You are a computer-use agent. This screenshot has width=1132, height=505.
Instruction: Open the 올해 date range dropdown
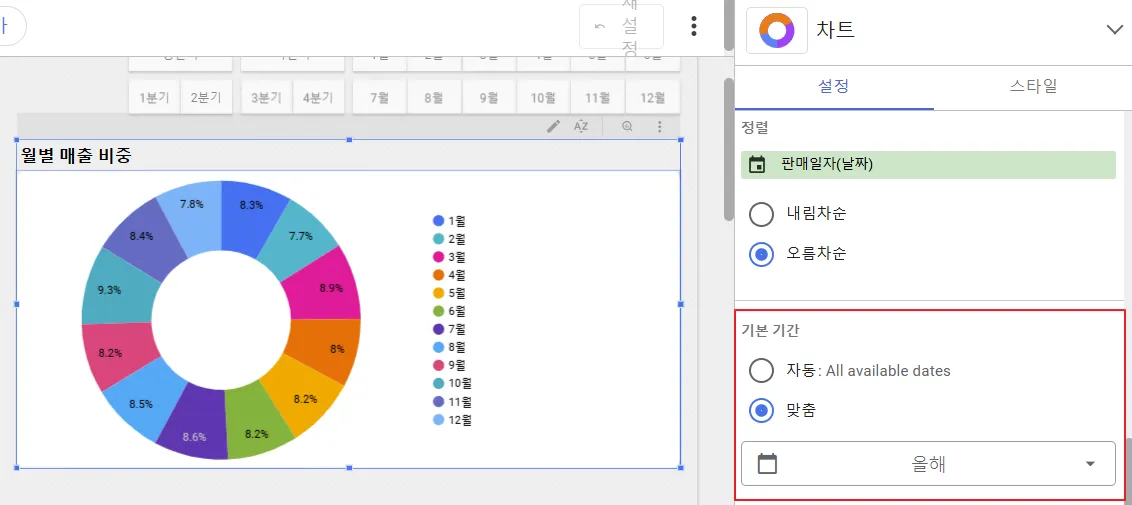click(x=928, y=464)
